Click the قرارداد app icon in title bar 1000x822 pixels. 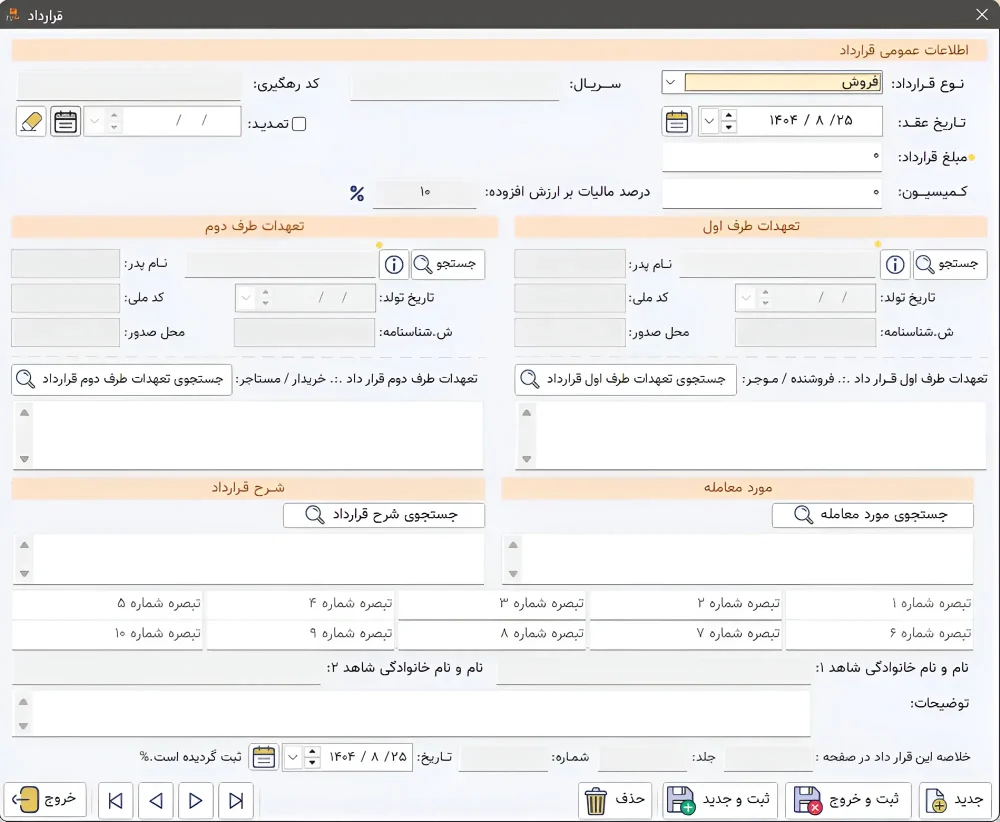tap(13, 15)
